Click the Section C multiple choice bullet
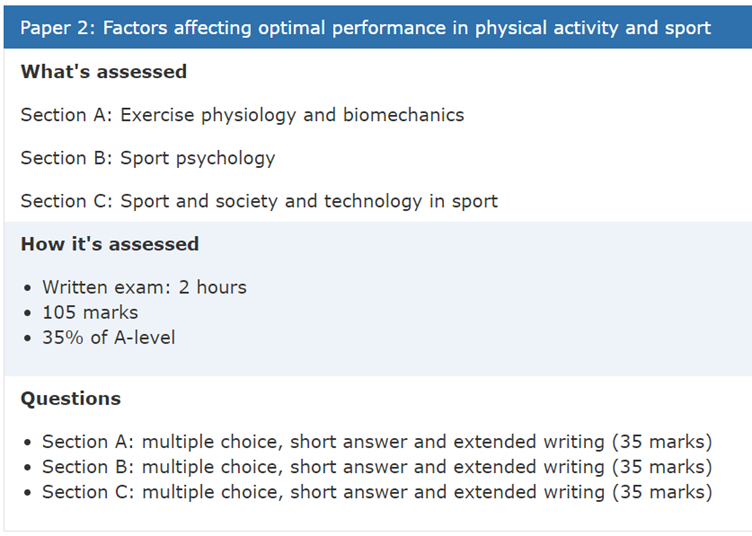 pos(376,492)
